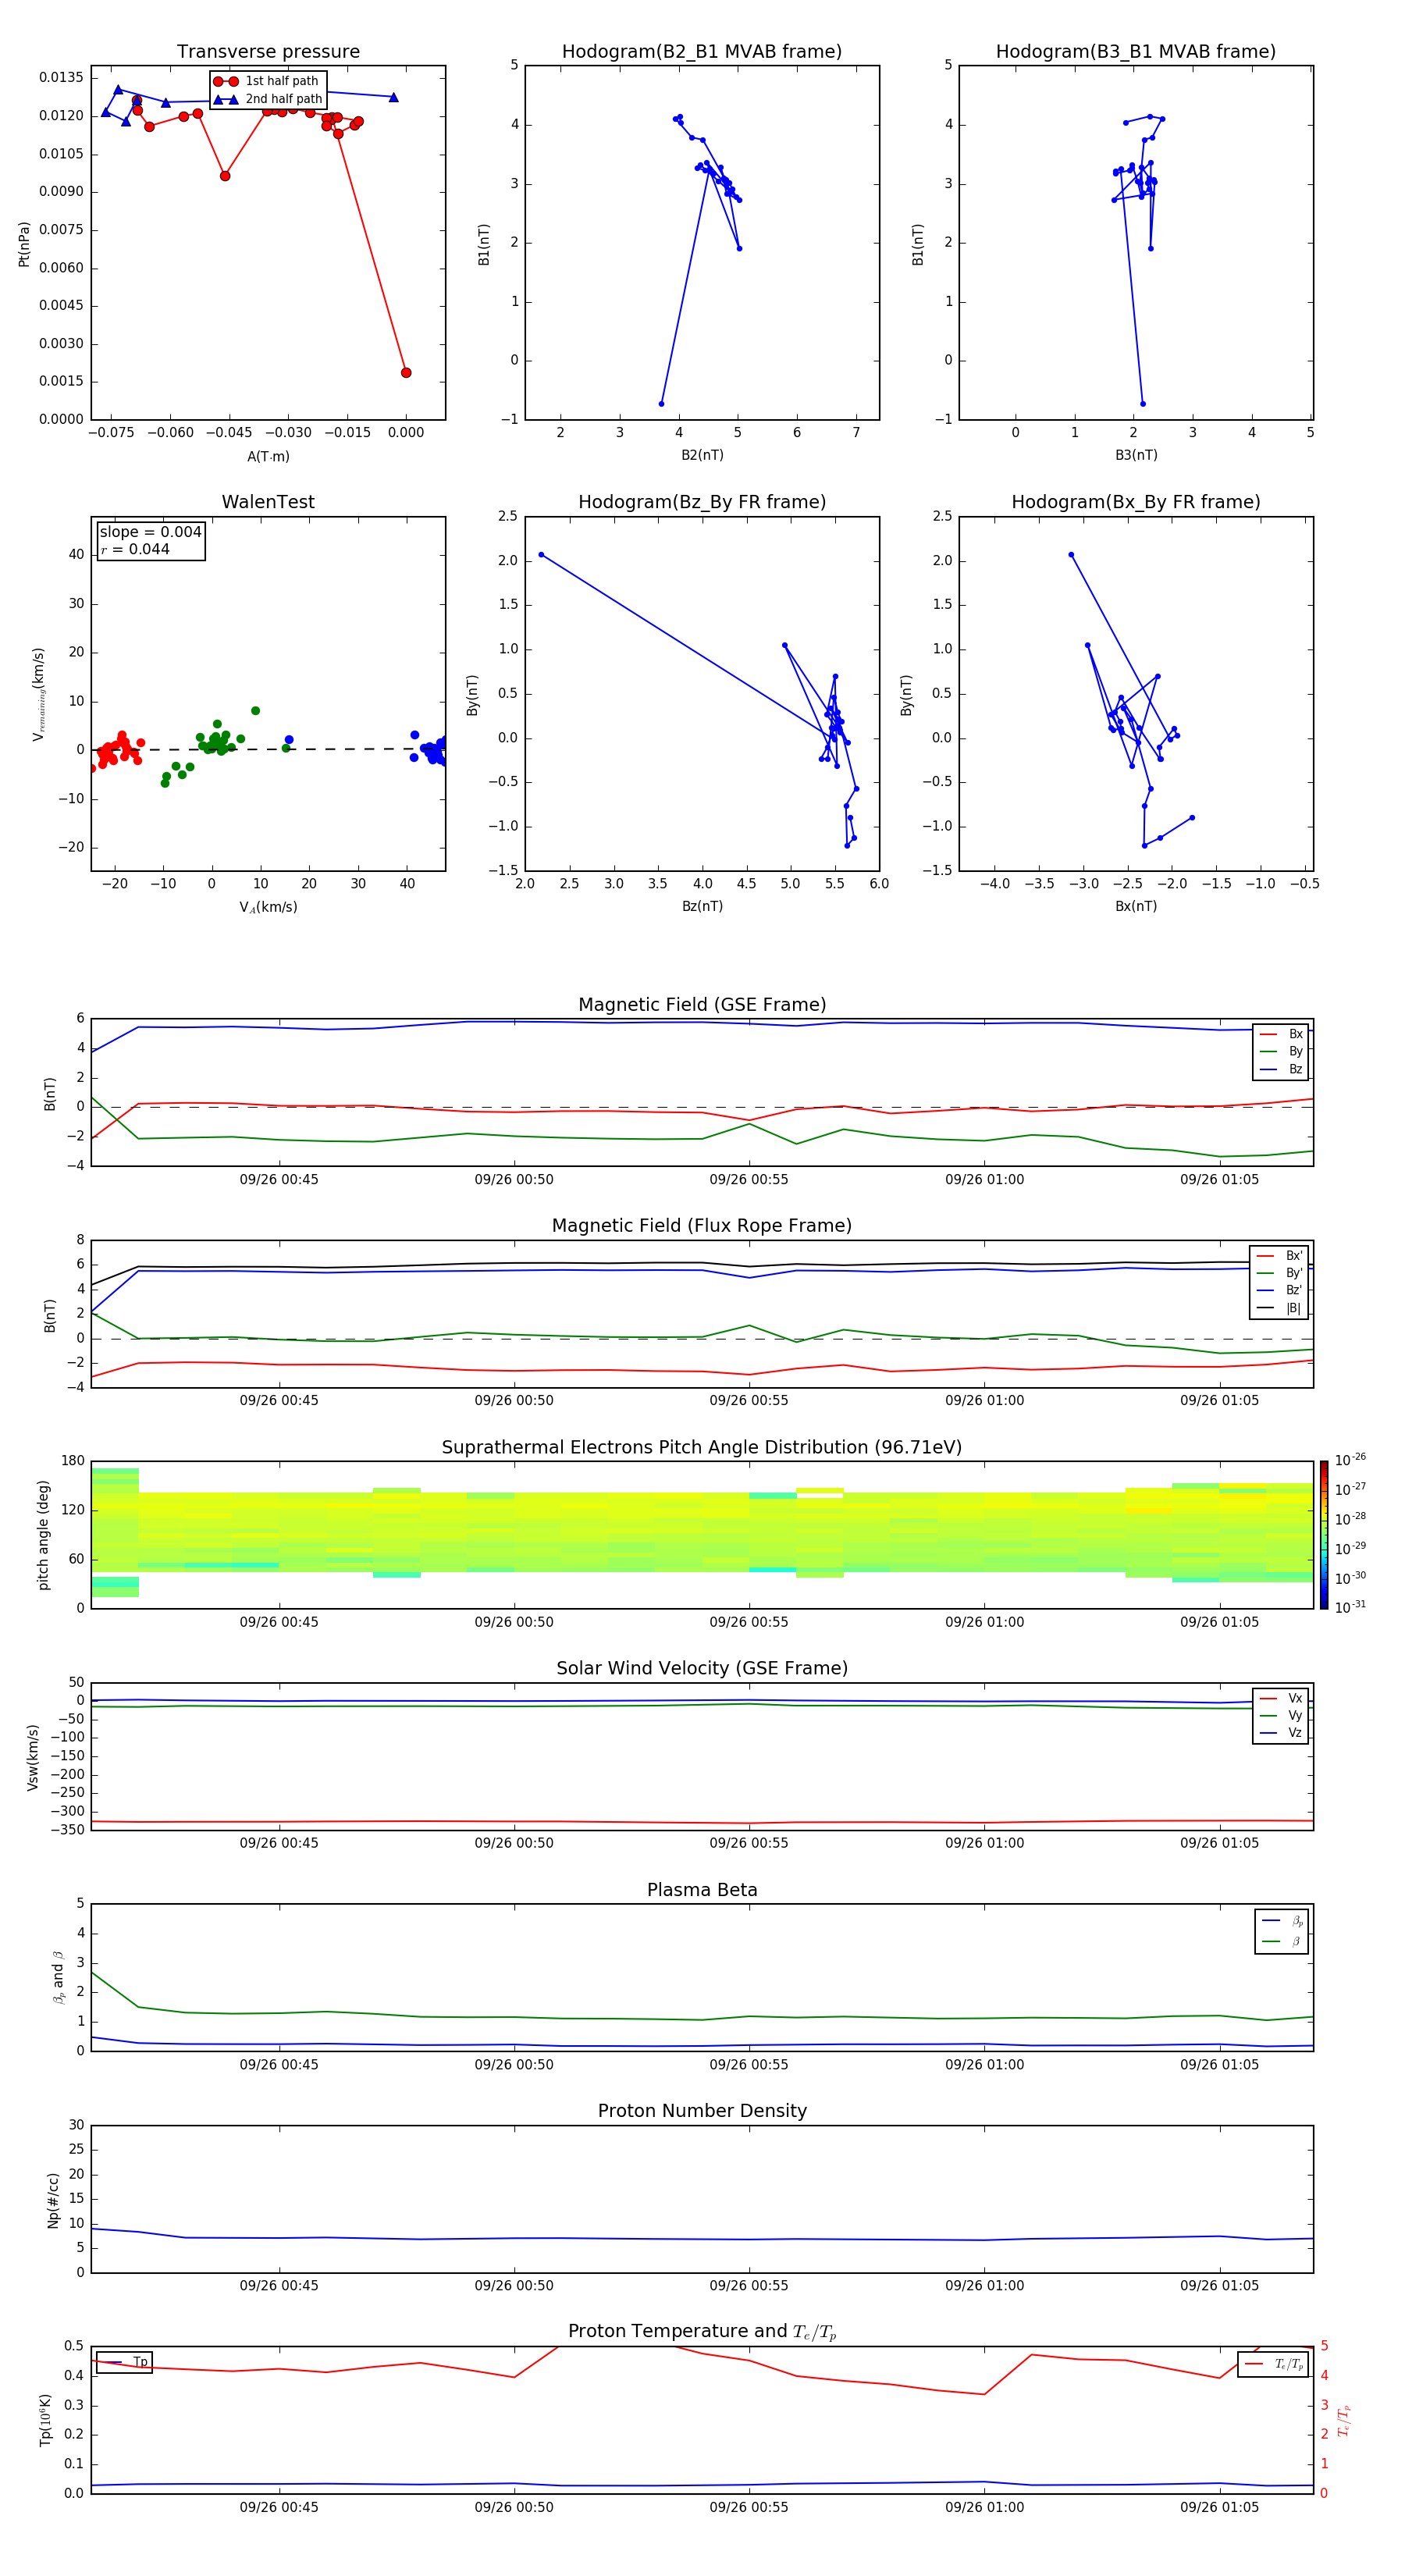The image size is (1405, 2576).
Task: Click '09/26 01:00' tick under Solar Wind Velocity
Action: click(984, 1843)
